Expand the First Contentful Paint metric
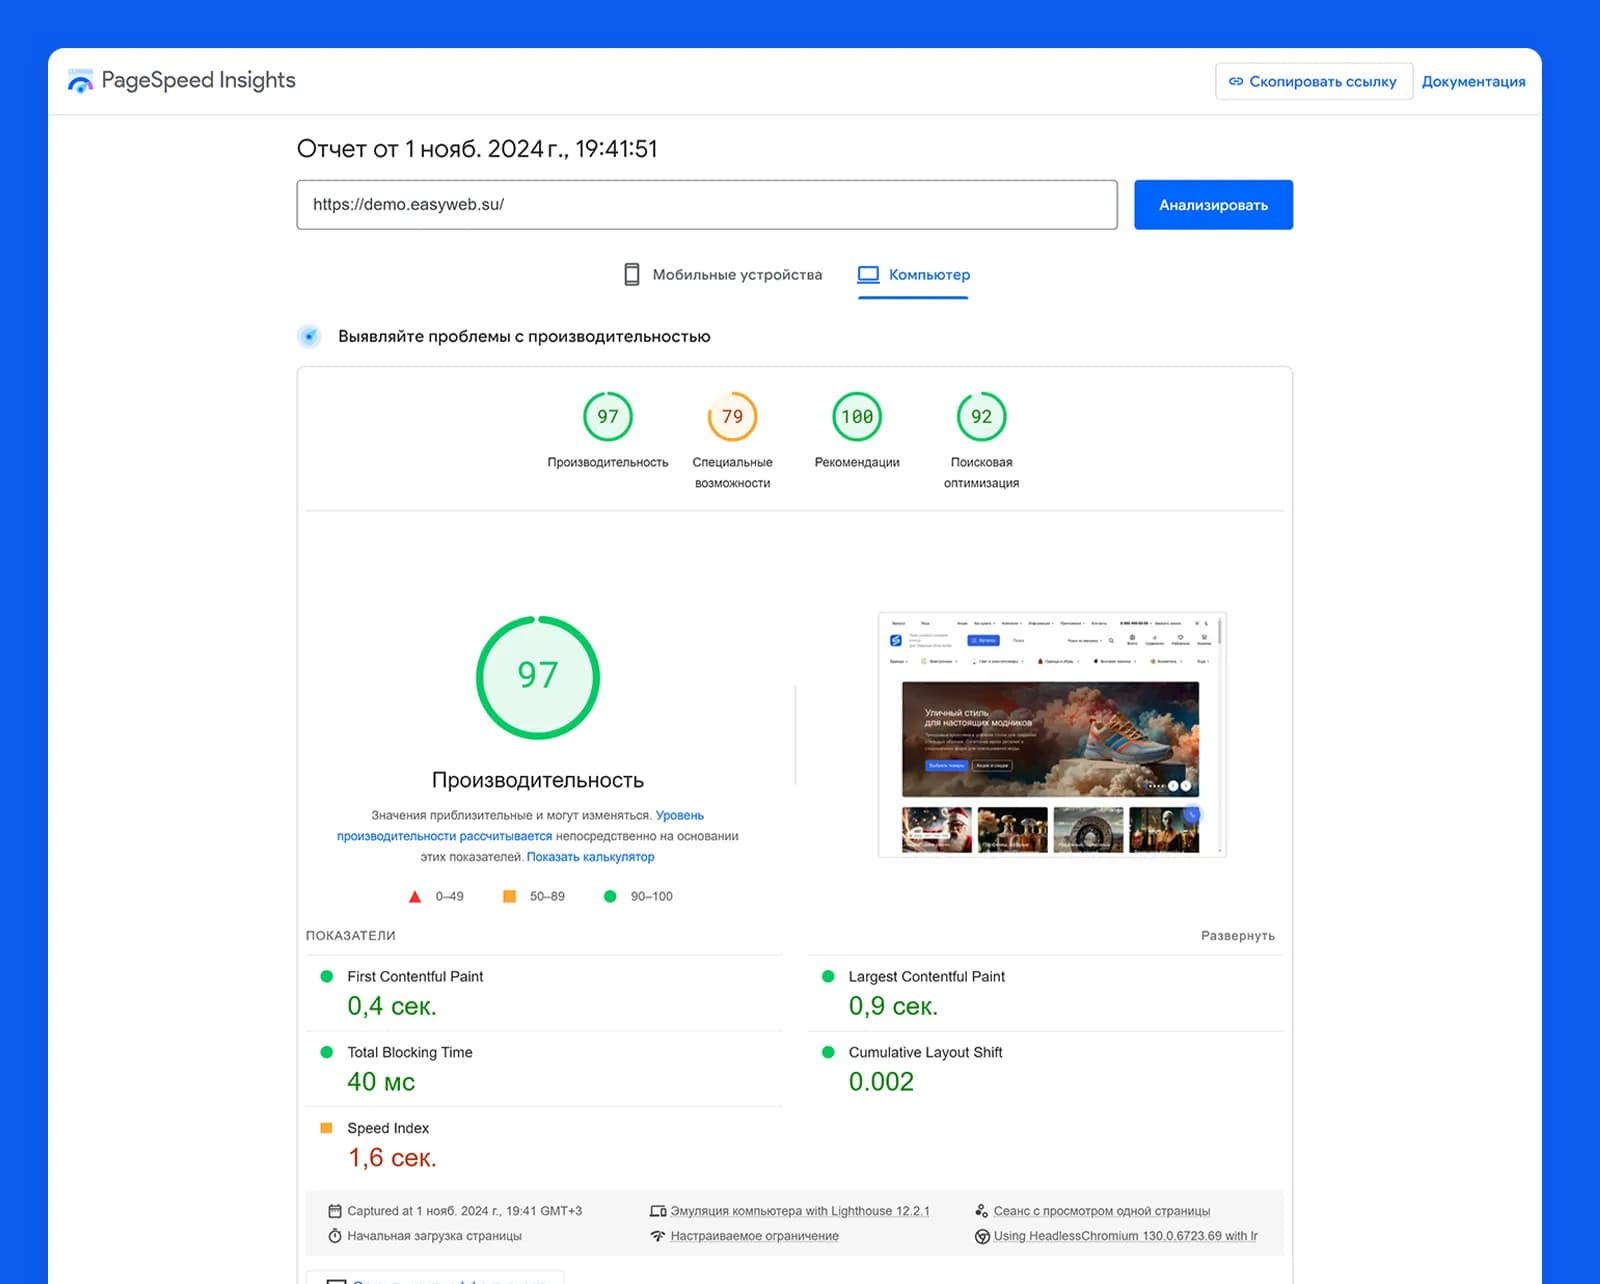This screenshot has height=1284, width=1600. (x=544, y=993)
